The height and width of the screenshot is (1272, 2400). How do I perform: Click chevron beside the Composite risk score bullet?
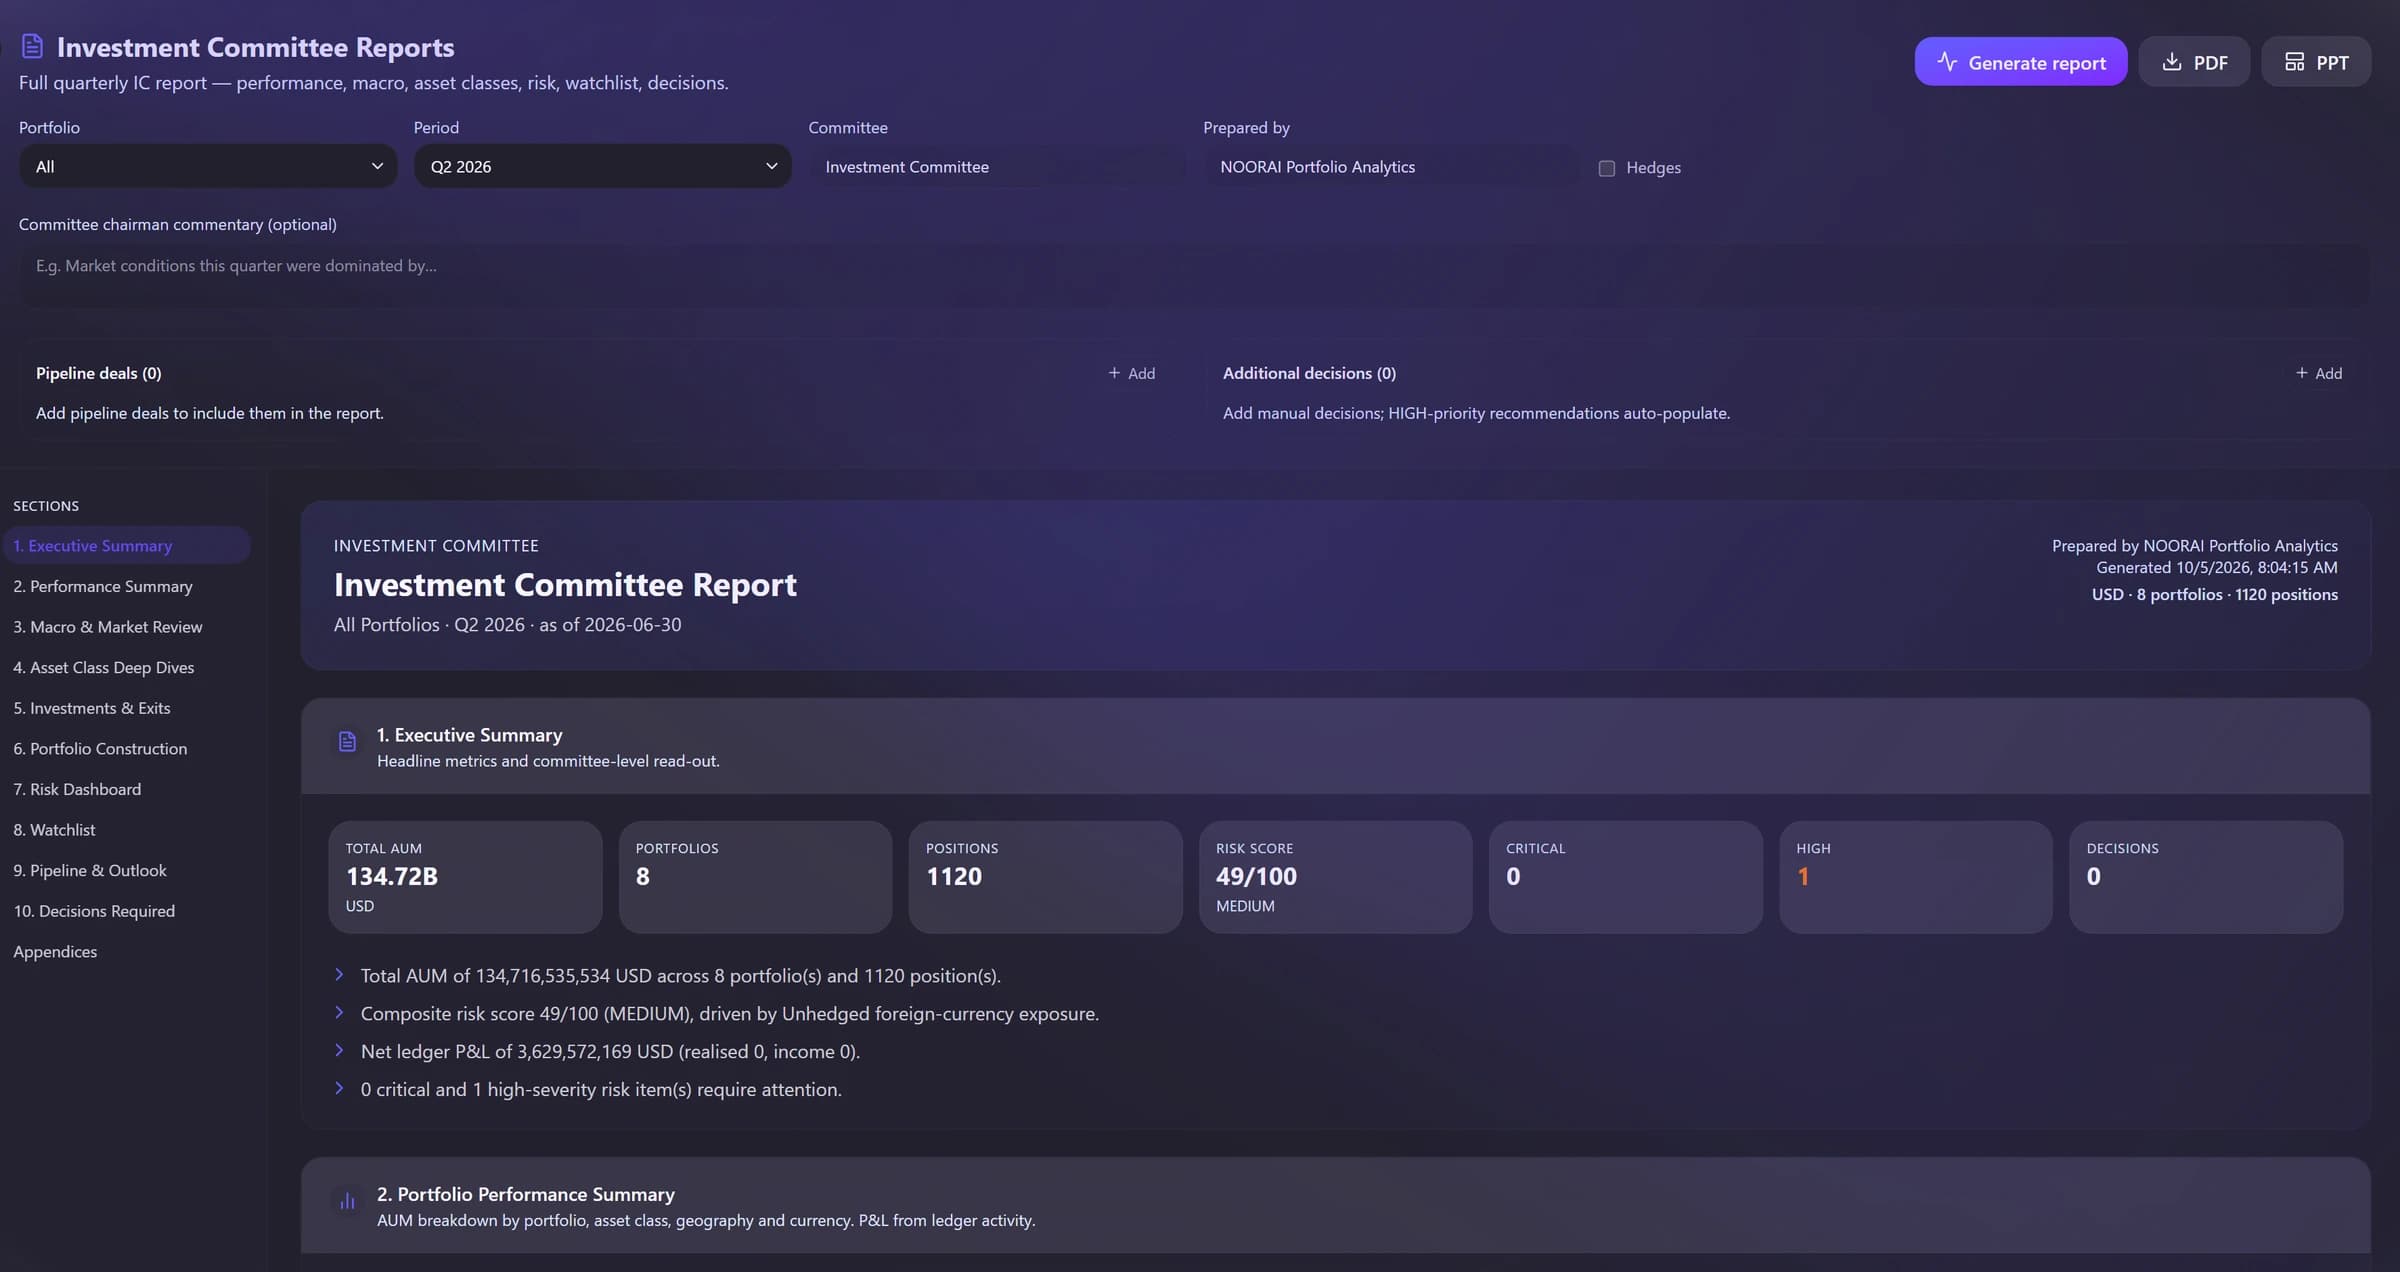coord(339,1012)
